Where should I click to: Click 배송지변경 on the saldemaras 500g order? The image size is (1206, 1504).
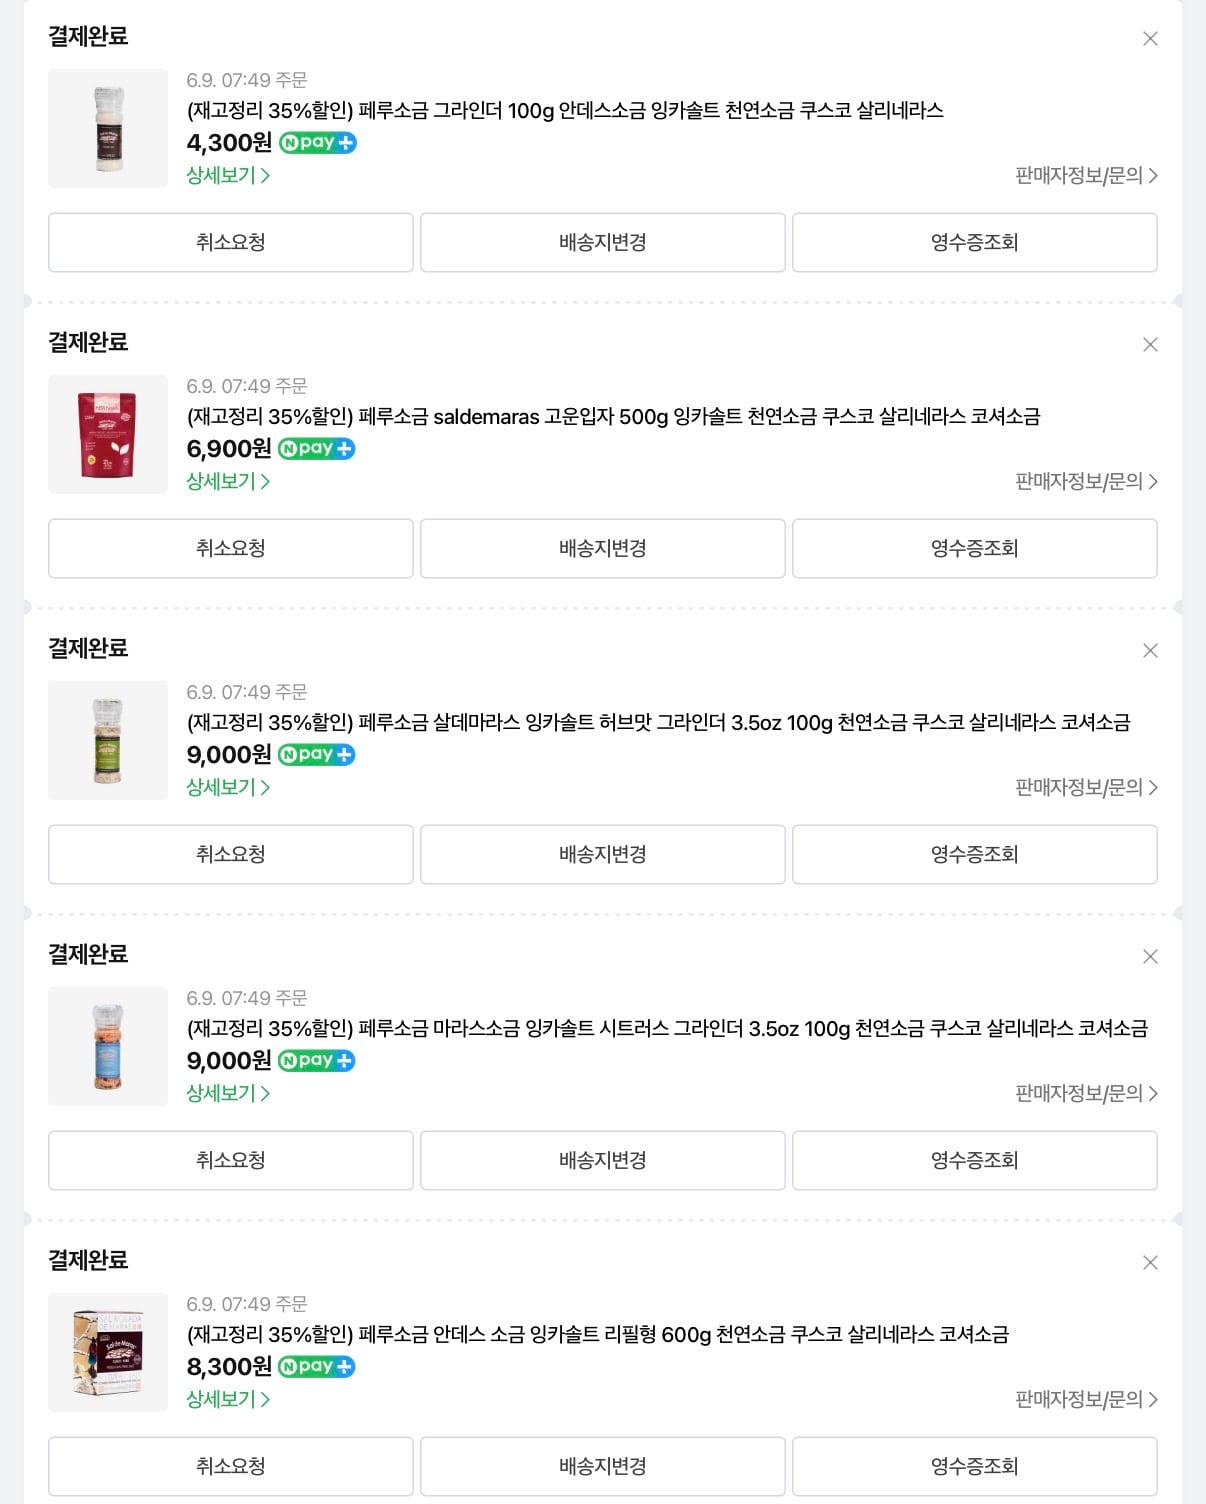point(603,548)
